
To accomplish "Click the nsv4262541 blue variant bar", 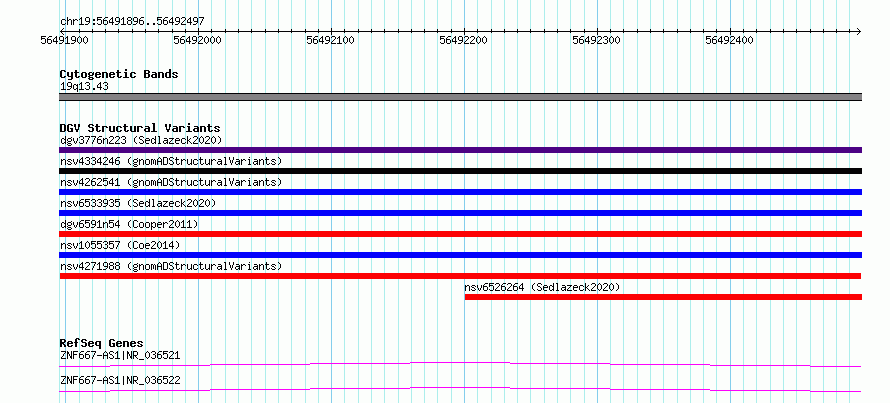I will click(x=460, y=192).
